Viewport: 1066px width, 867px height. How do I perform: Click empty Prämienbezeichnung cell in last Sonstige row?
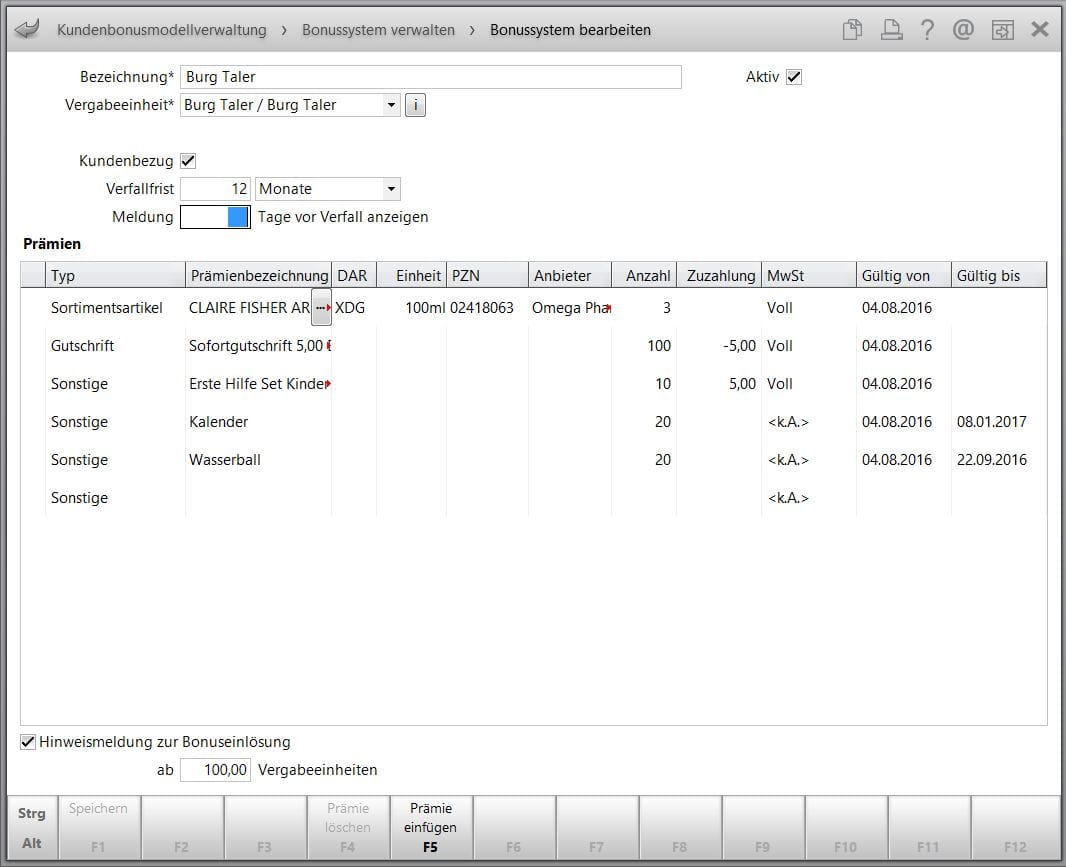click(x=258, y=498)
